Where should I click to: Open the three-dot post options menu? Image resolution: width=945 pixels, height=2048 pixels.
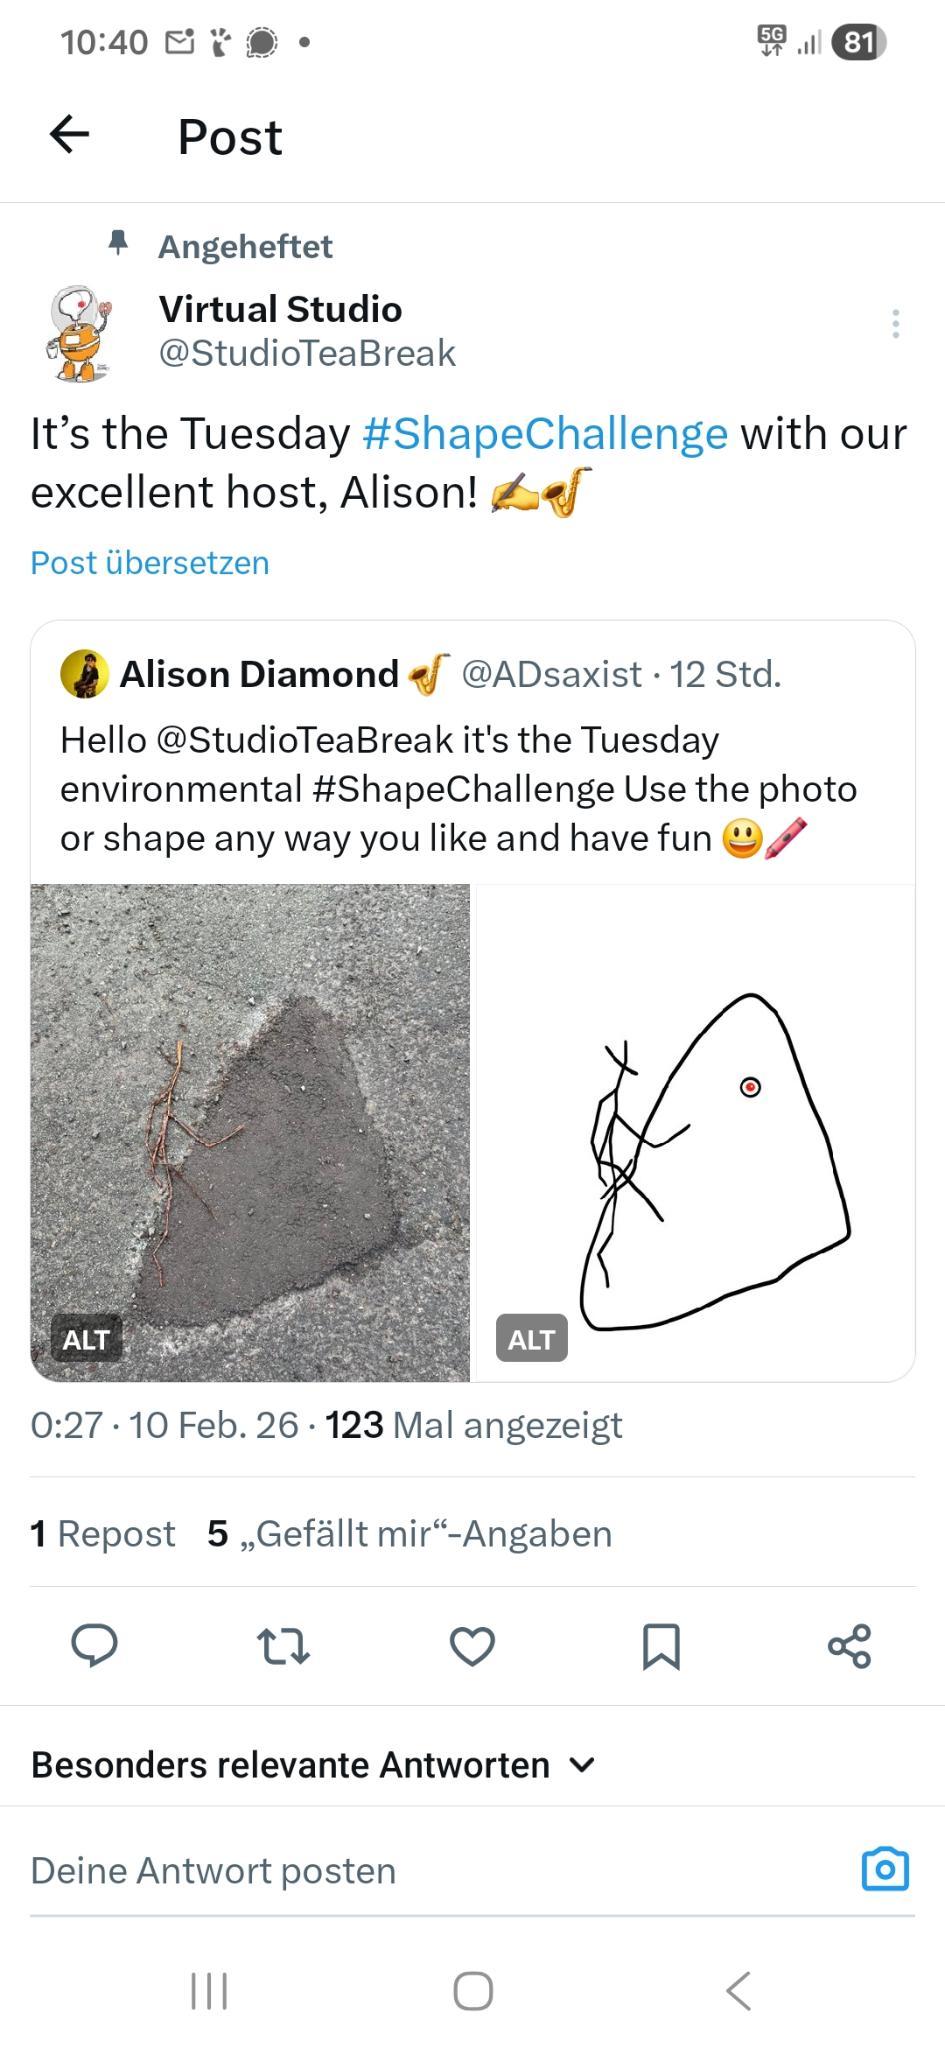895,323
